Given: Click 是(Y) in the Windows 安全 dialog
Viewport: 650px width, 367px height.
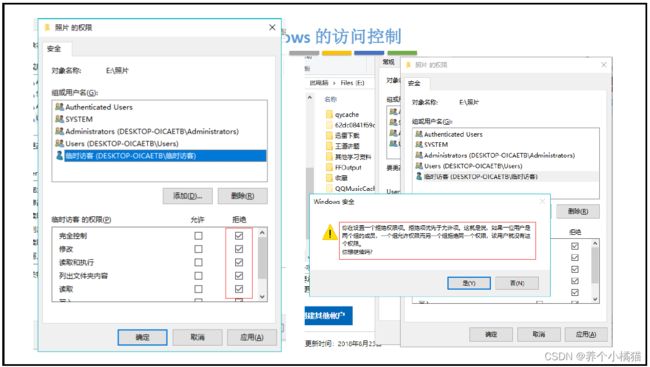Looking at the screenshot, I should [x=469, y=283].
